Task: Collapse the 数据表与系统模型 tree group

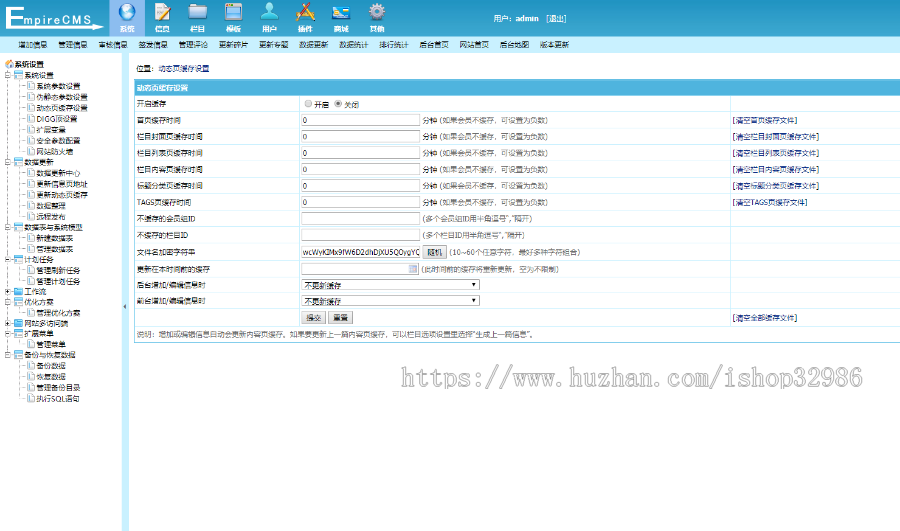Action: click(x=7, y=227)
